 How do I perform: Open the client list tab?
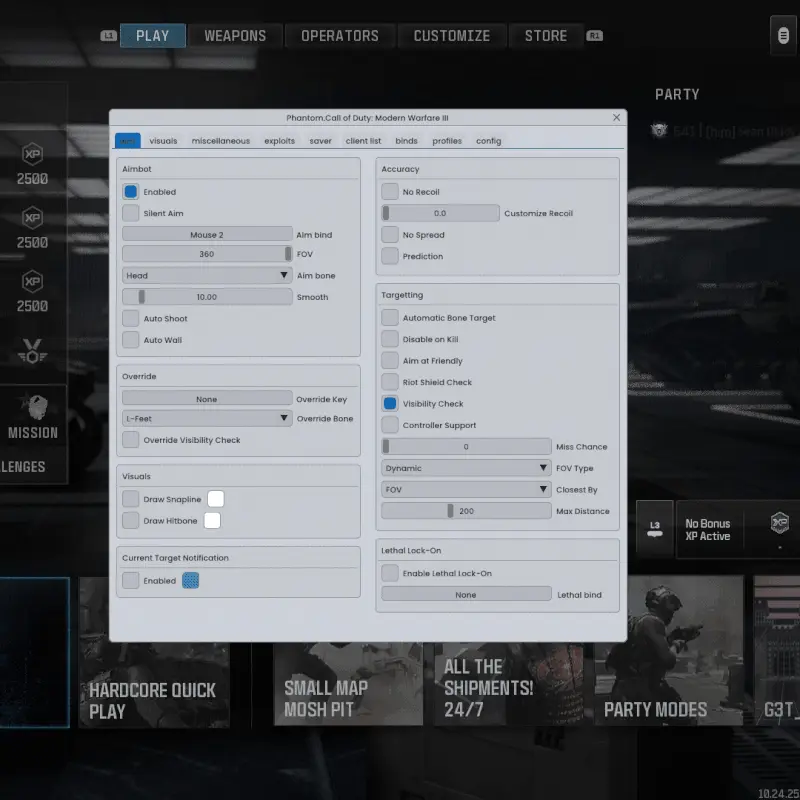coord(363,141)
